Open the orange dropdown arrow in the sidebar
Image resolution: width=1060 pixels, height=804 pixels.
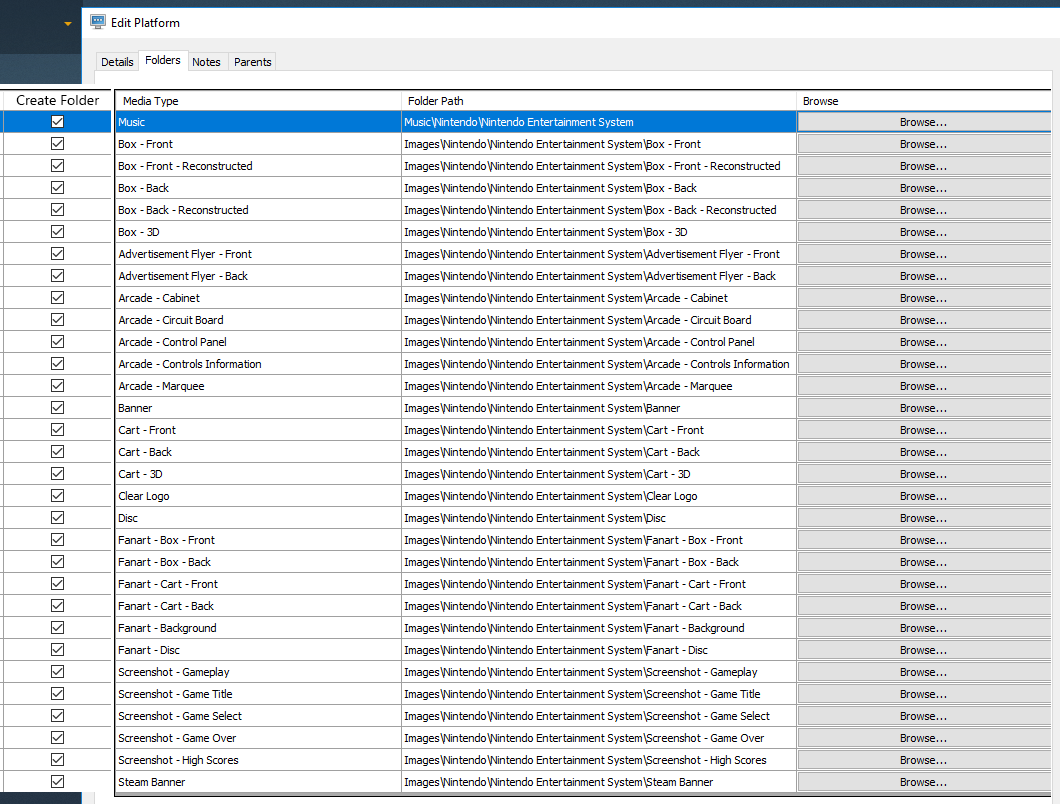[x=68, y=24]
